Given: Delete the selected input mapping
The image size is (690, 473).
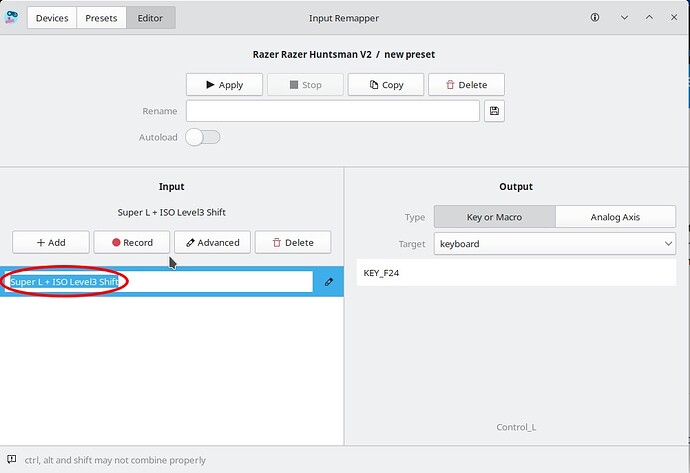Looking at the screenshot, I should click(x=293, y=242).
